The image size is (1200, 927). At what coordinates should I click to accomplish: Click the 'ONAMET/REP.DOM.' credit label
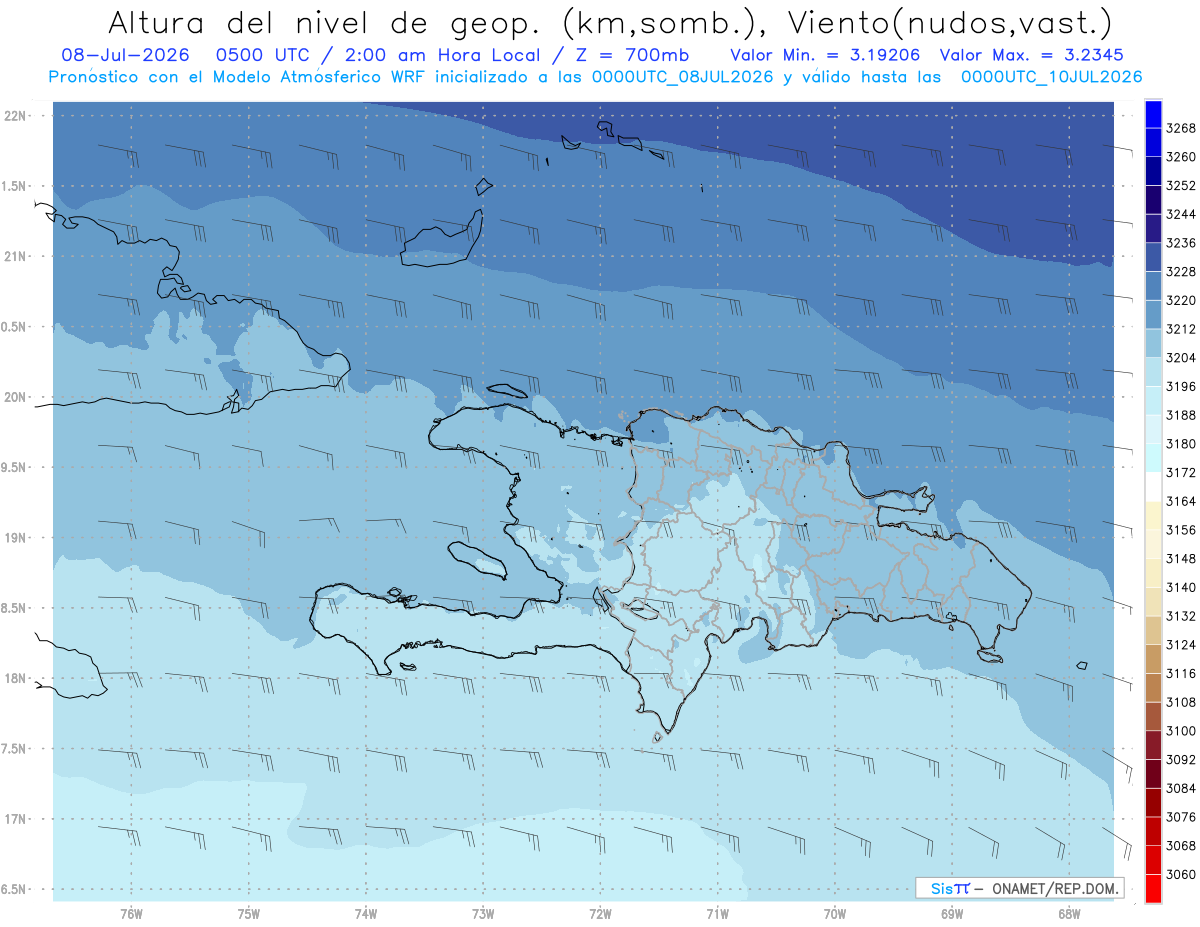point(1054,888)
